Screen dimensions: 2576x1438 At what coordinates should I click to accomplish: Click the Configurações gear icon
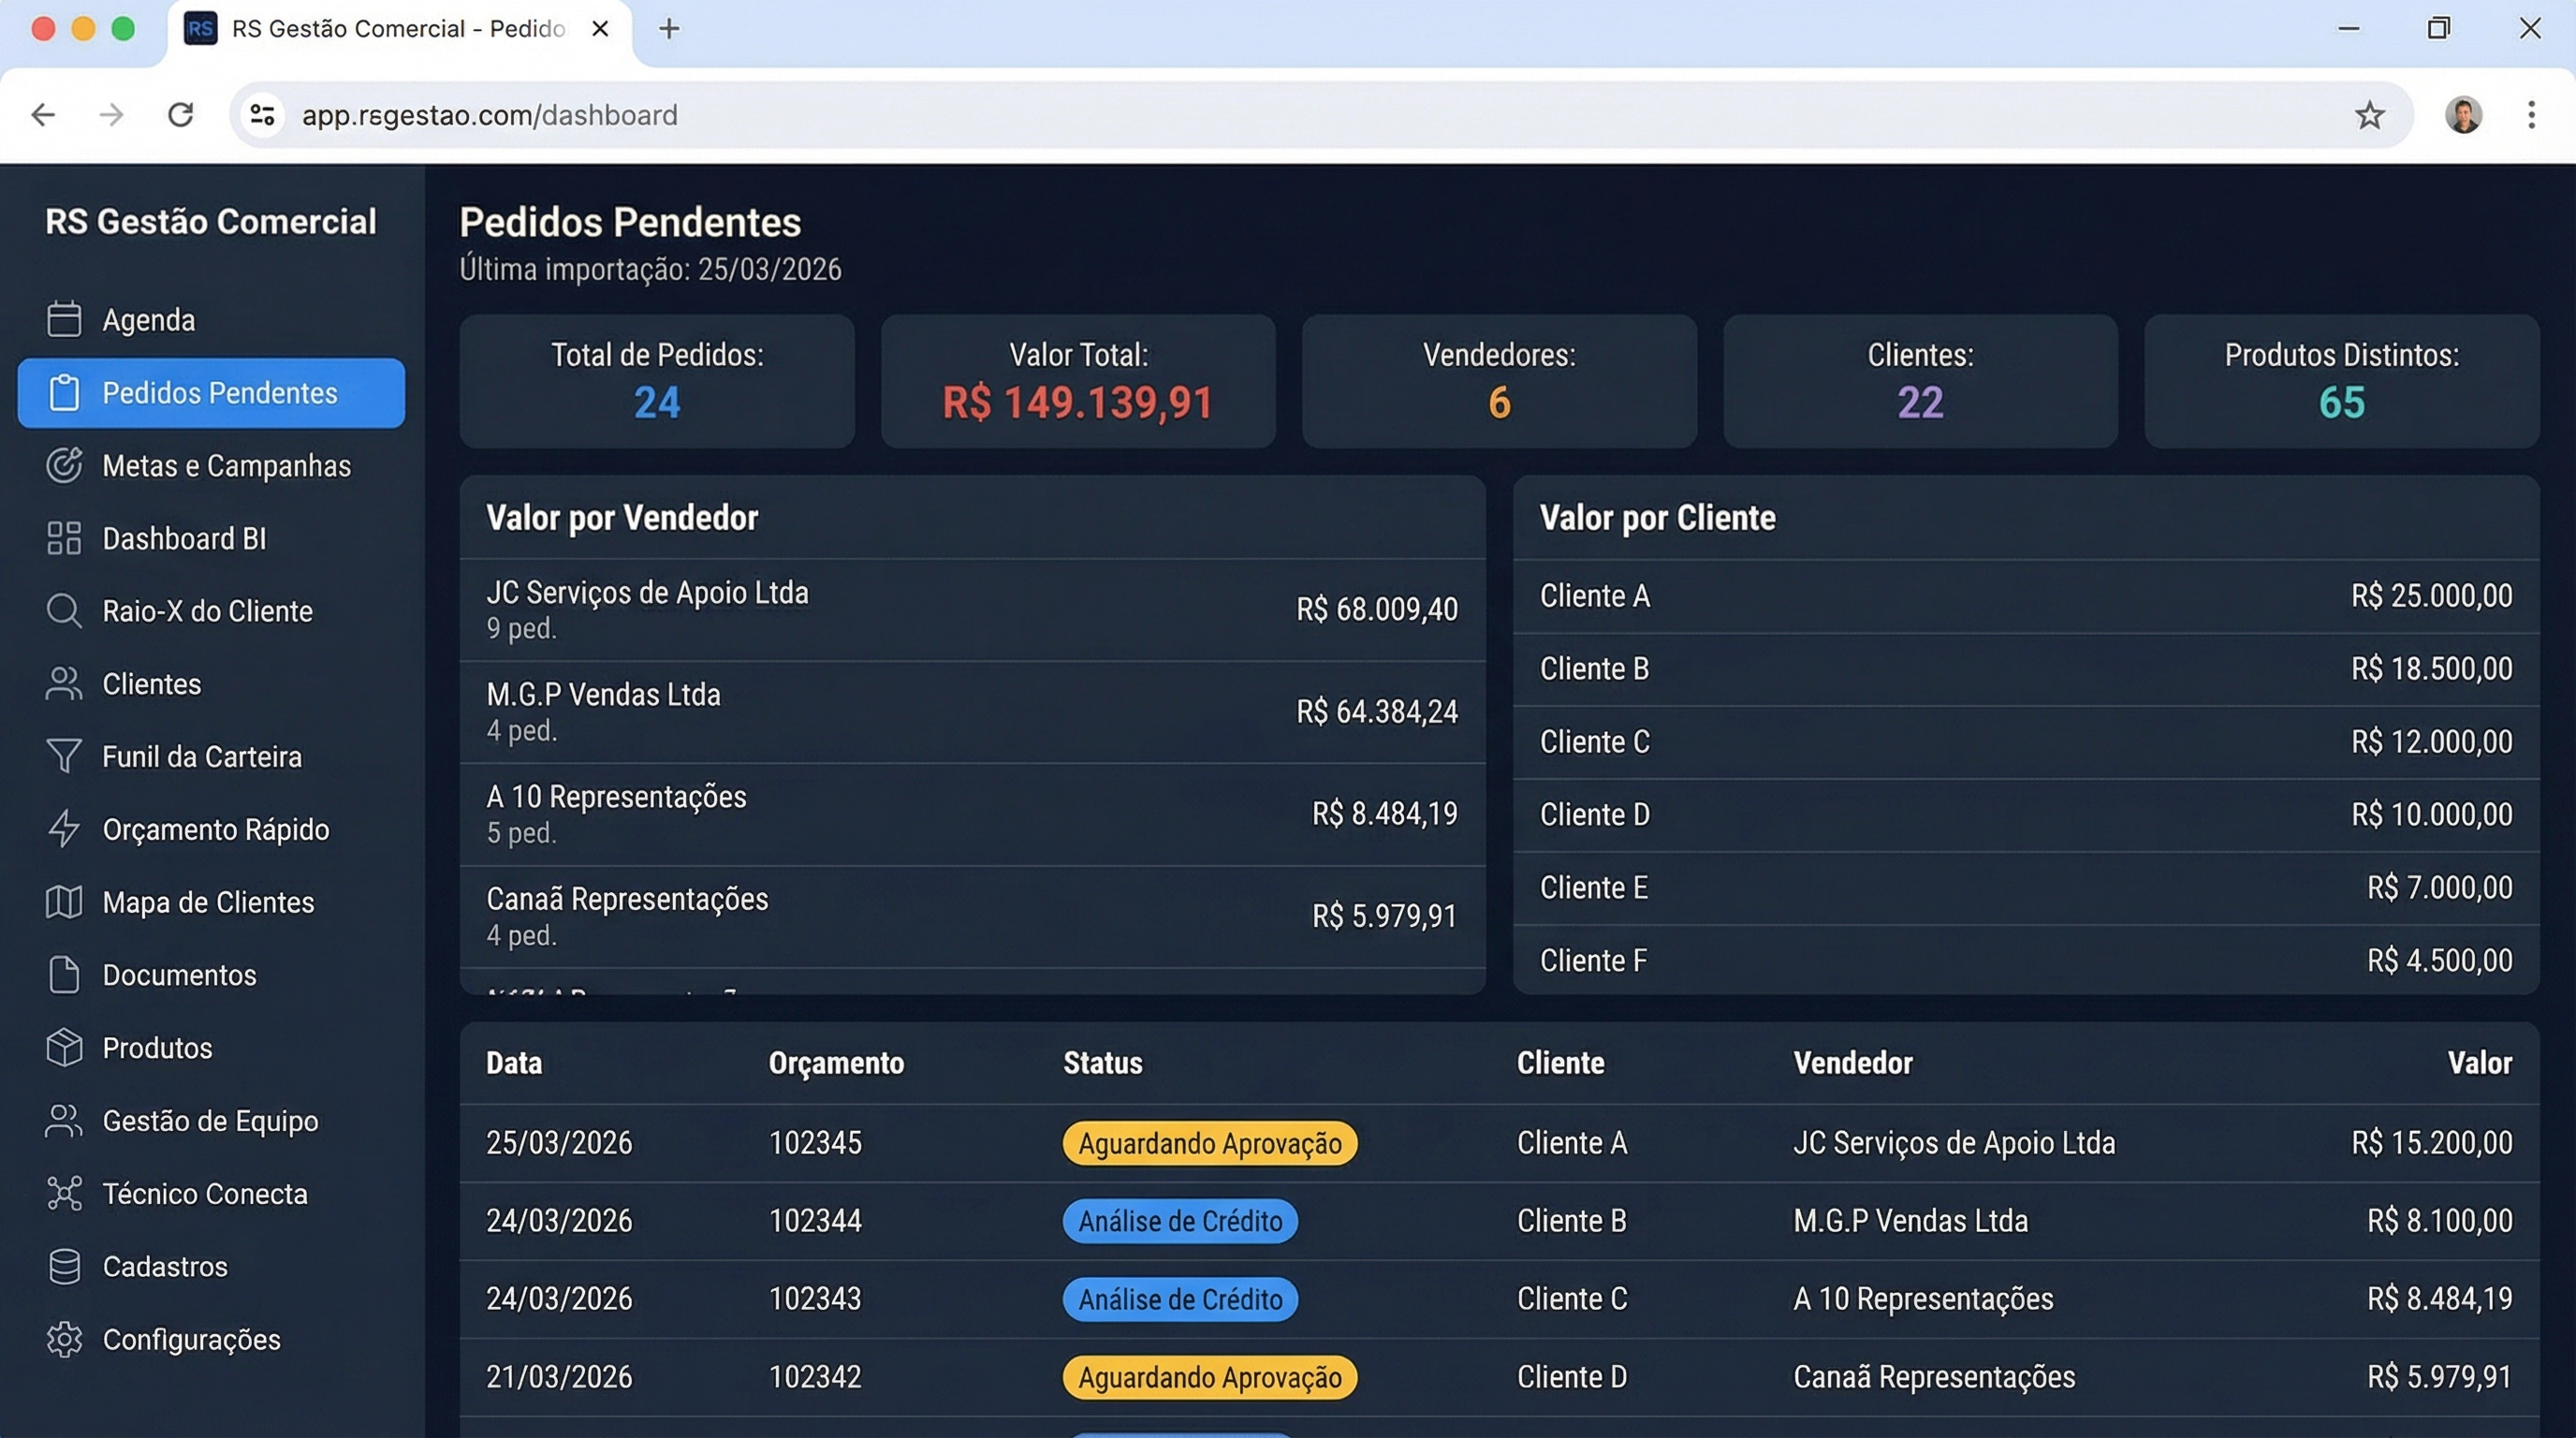pos(64,1339)
